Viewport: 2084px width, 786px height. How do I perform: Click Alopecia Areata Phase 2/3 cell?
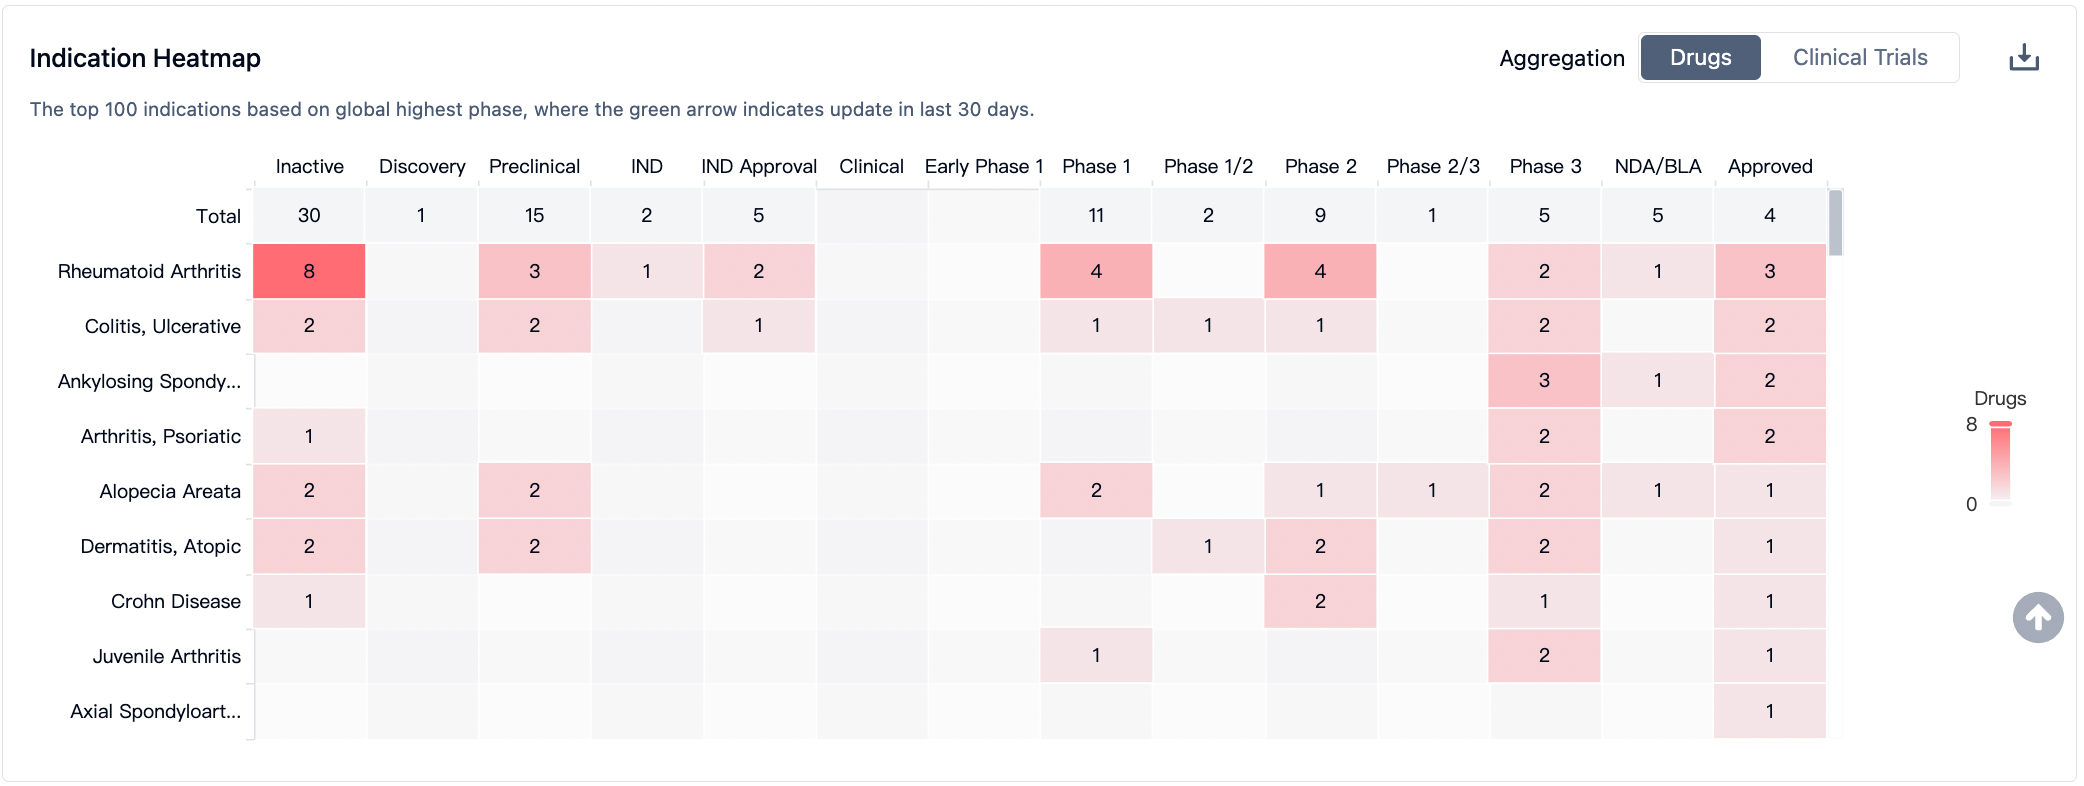[1432, 491]
